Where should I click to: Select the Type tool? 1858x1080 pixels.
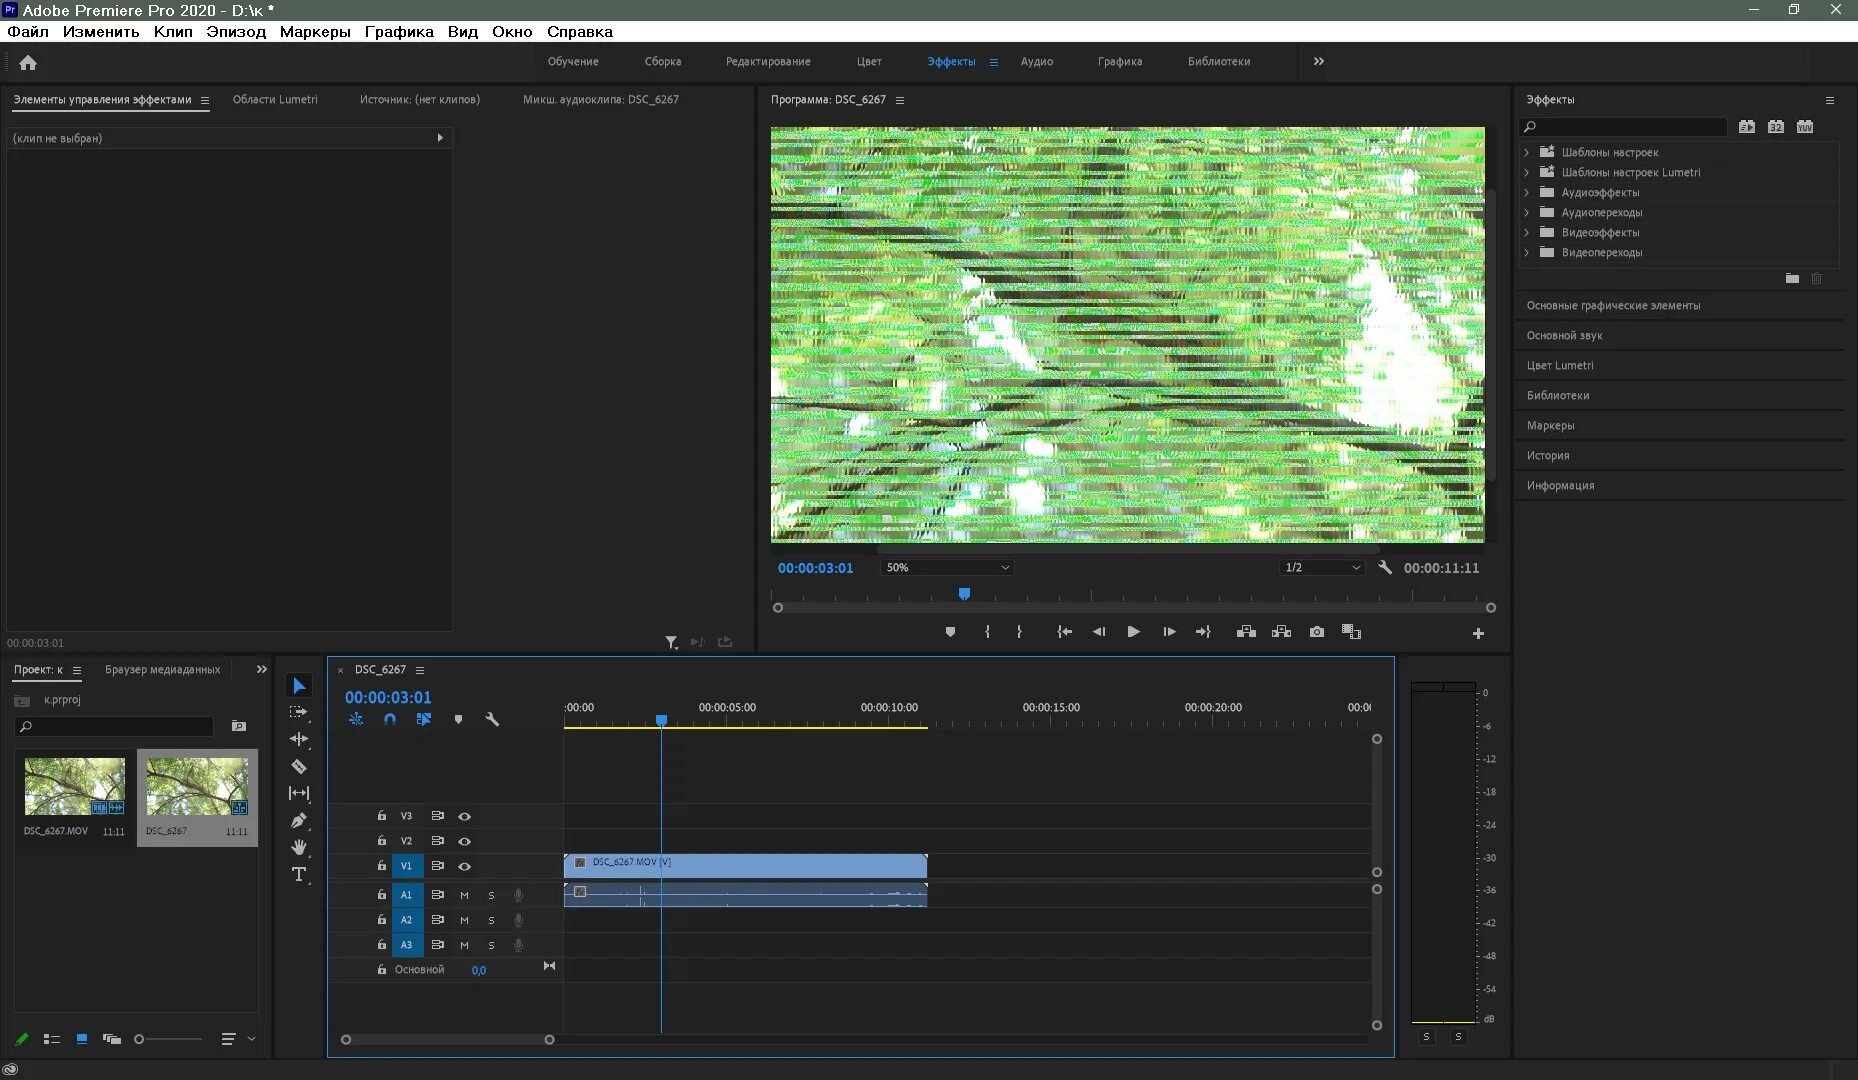299,874
